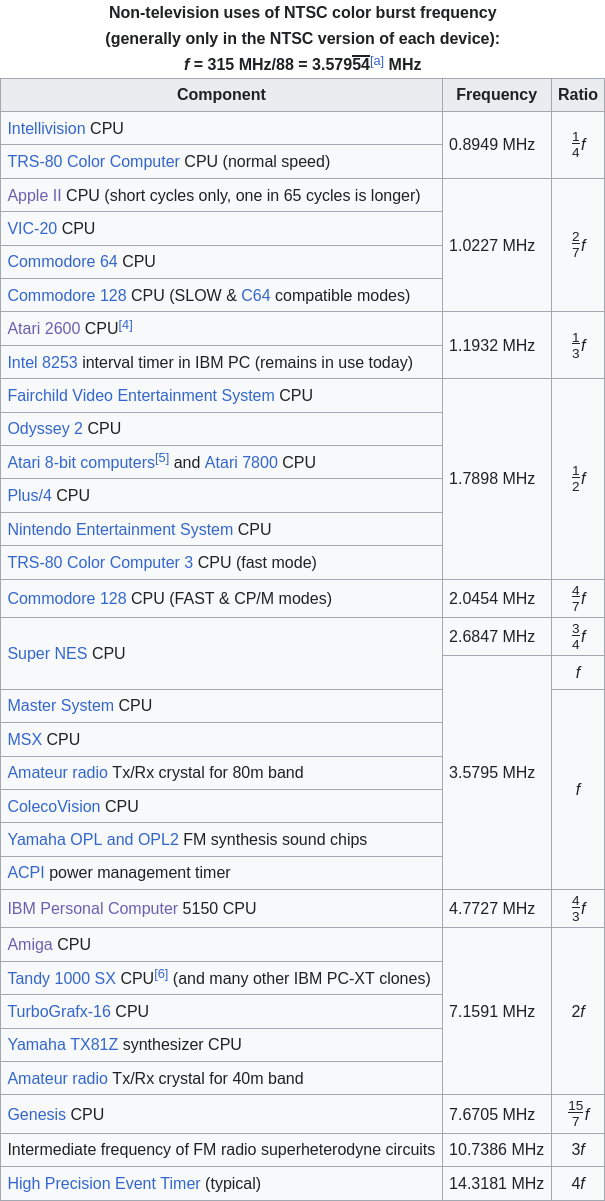
Task: Open Fairchild Video Entertainment System link
Action: 141,395
